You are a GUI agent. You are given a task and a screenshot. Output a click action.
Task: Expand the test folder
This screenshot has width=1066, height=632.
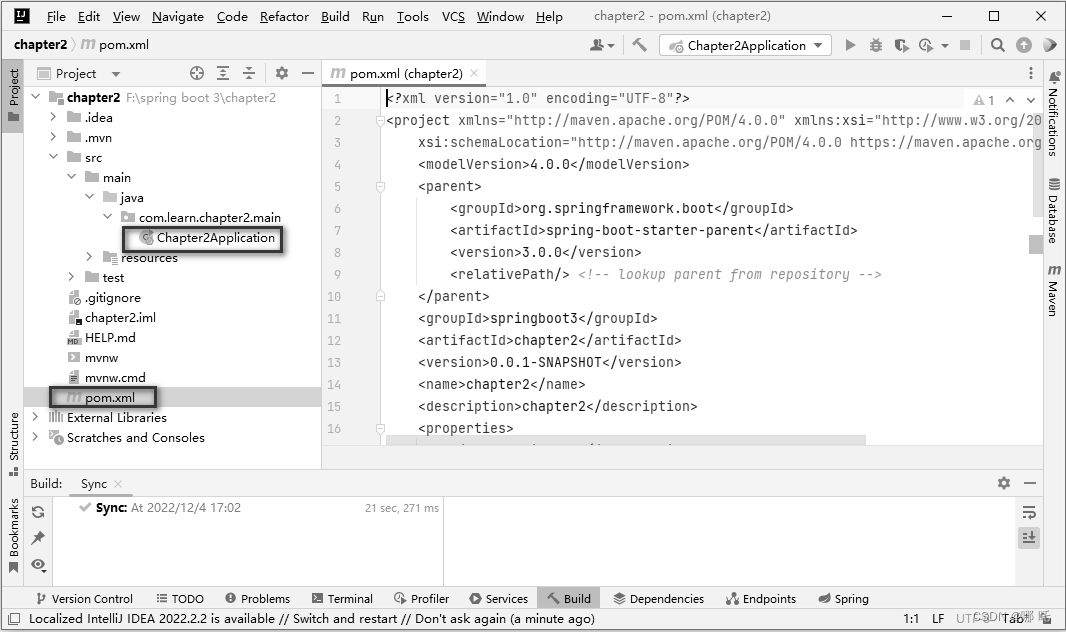click(x=71, y=277)
